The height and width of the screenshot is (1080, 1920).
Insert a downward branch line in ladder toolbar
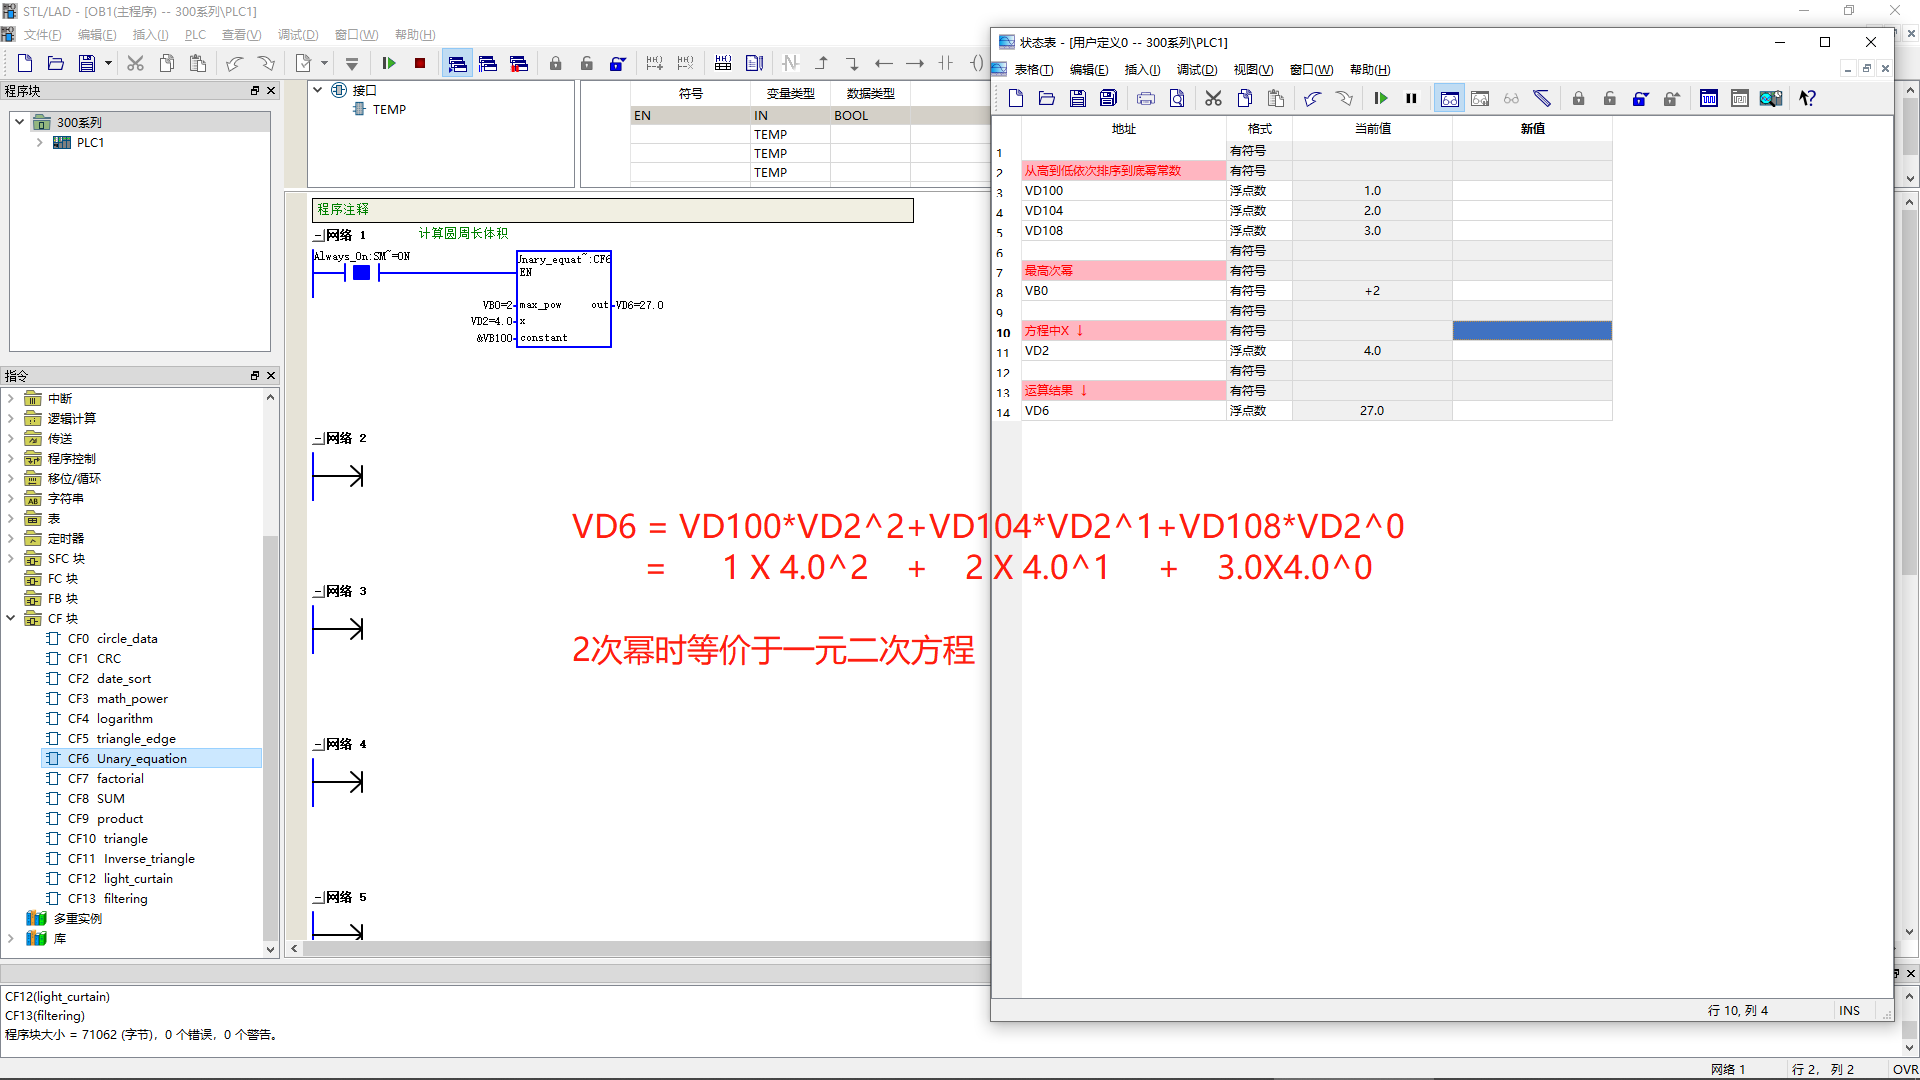point(852,64)
